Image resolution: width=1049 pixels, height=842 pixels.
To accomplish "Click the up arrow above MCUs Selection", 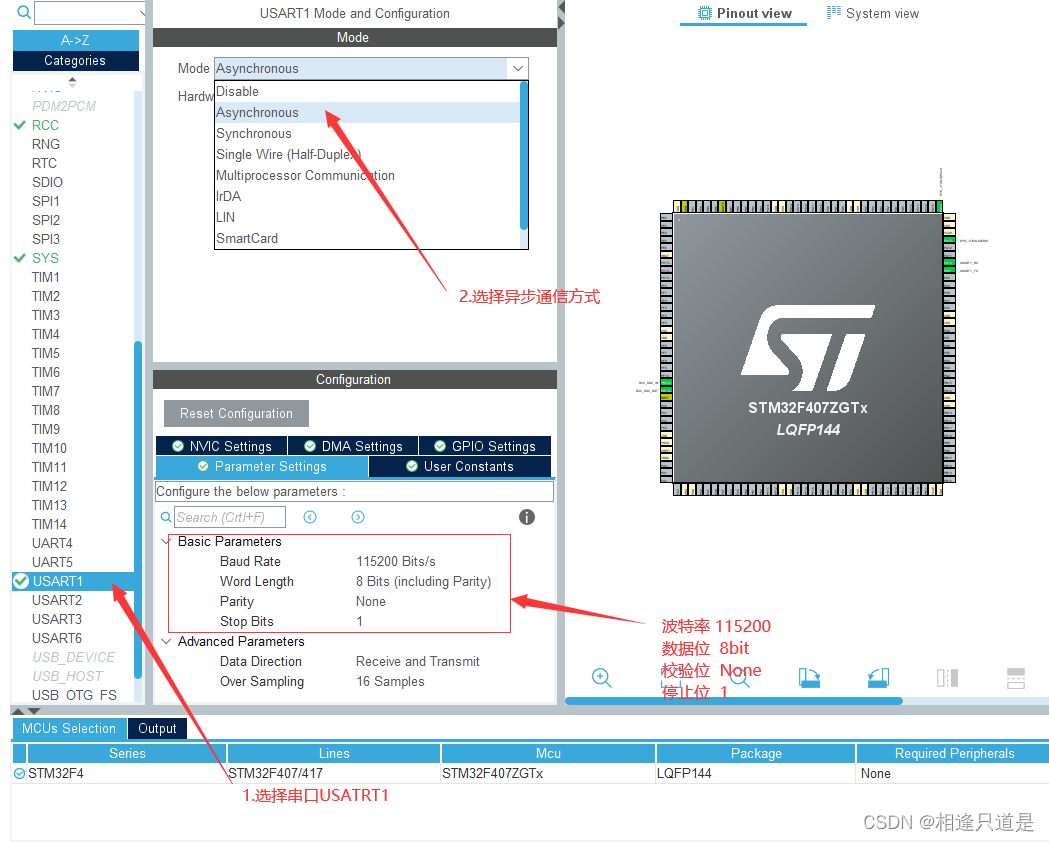I will pos(19,711).
